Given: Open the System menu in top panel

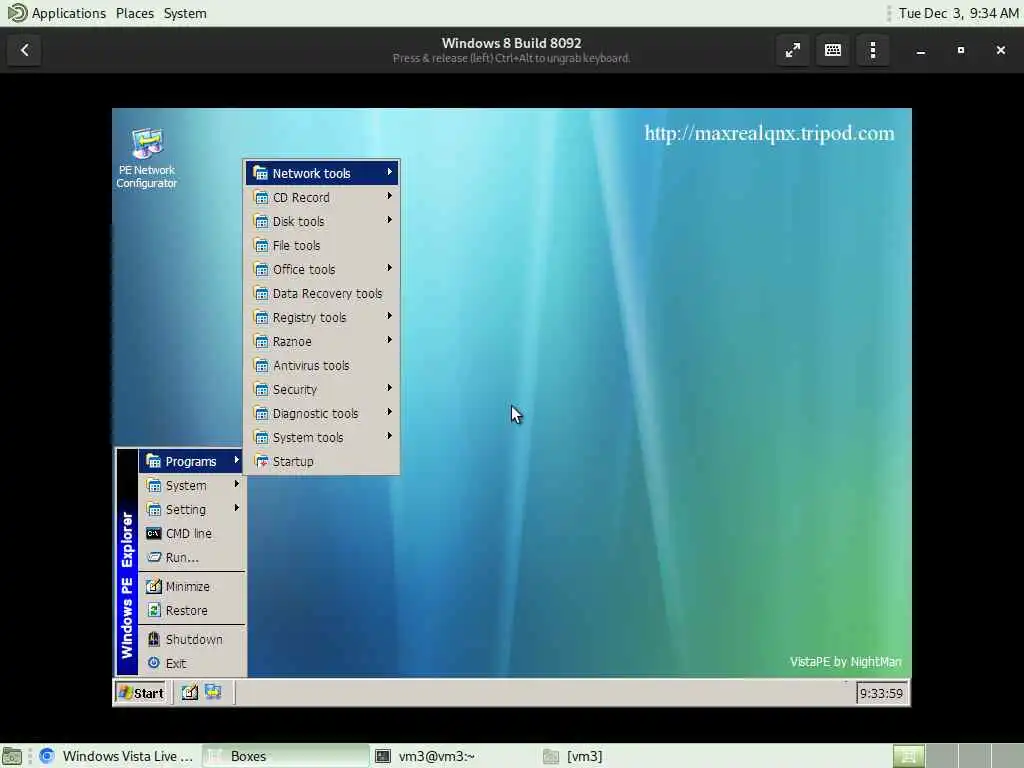Looking at the screenshot, I should pos(185,13).
